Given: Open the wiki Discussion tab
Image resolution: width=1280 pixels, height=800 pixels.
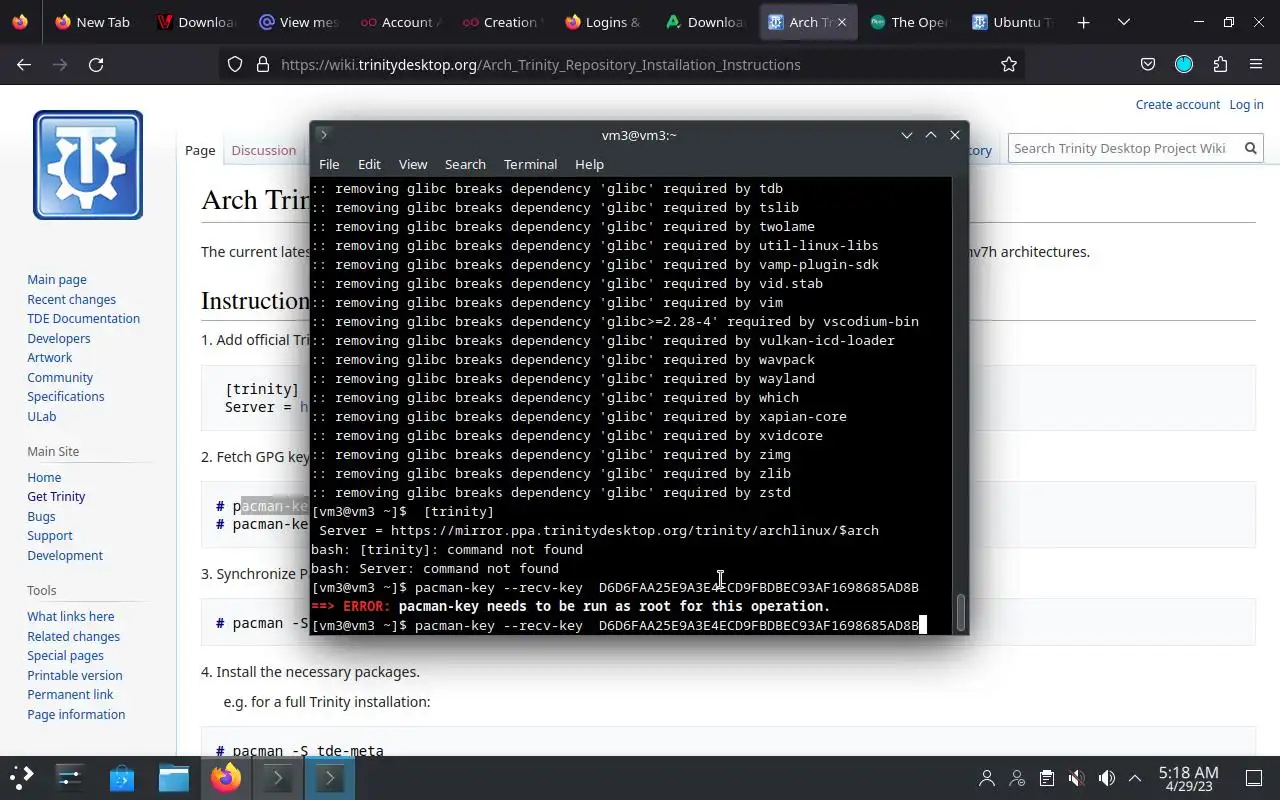Looking at the screenshot, I should [263, 150].
